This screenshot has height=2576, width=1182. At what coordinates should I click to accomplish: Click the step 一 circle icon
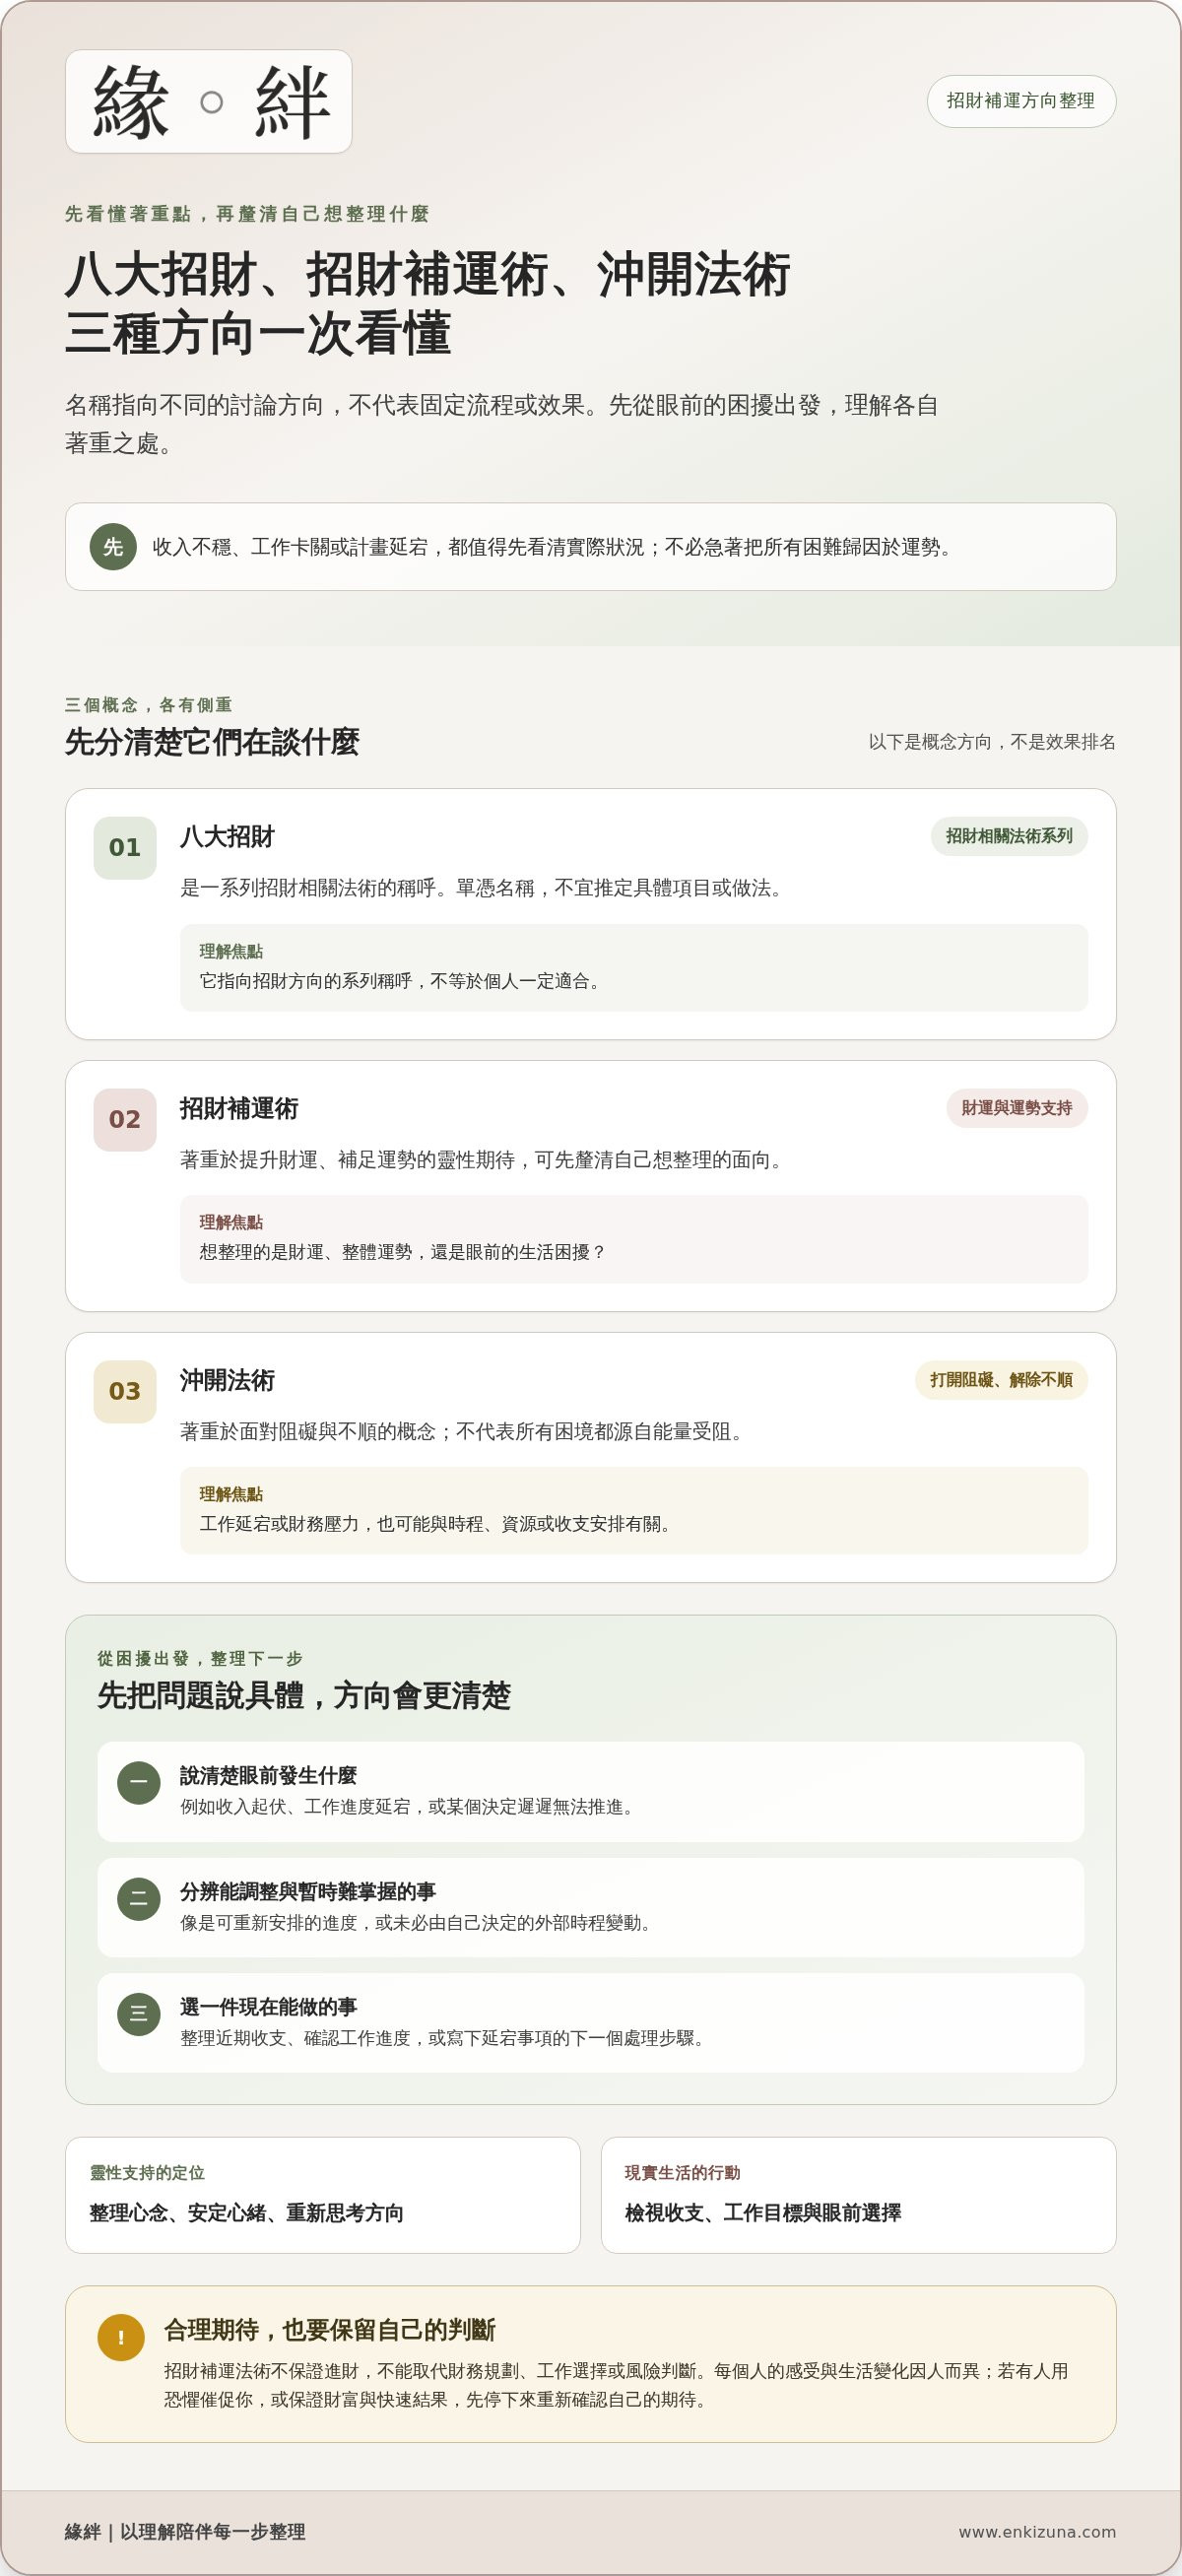coord(139,1783)
